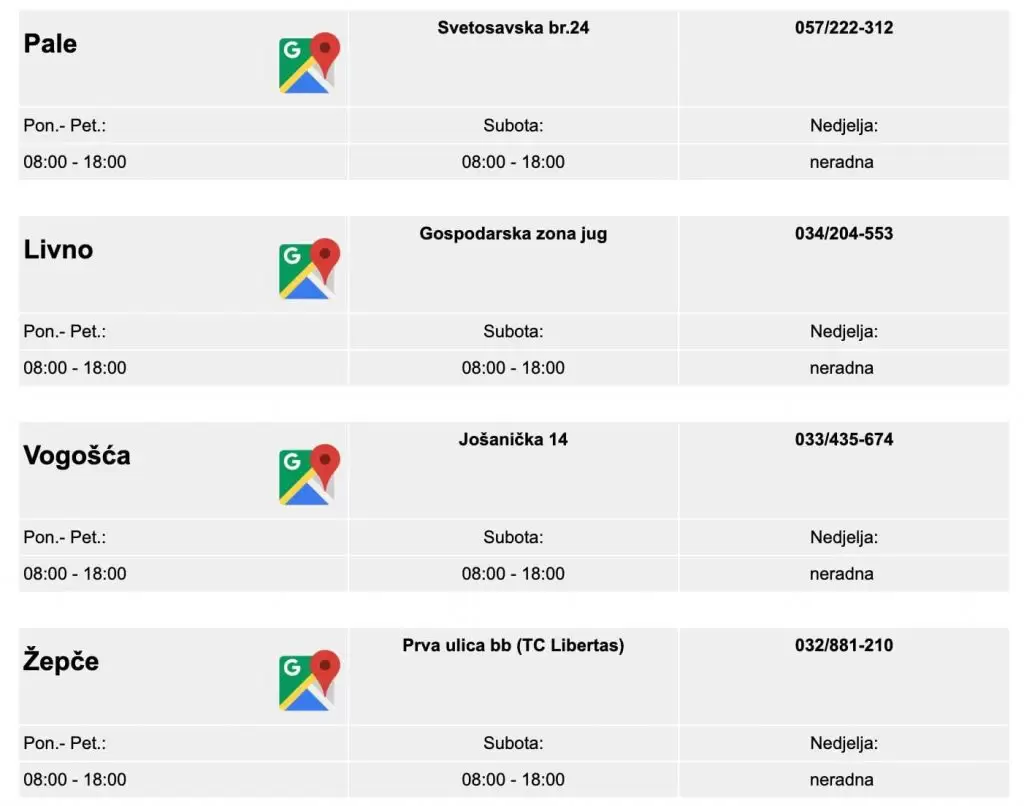Click the Vogošća phone number 033/435-674
1024x806 pixels.
pyautogui.click(x=844, y=440)
